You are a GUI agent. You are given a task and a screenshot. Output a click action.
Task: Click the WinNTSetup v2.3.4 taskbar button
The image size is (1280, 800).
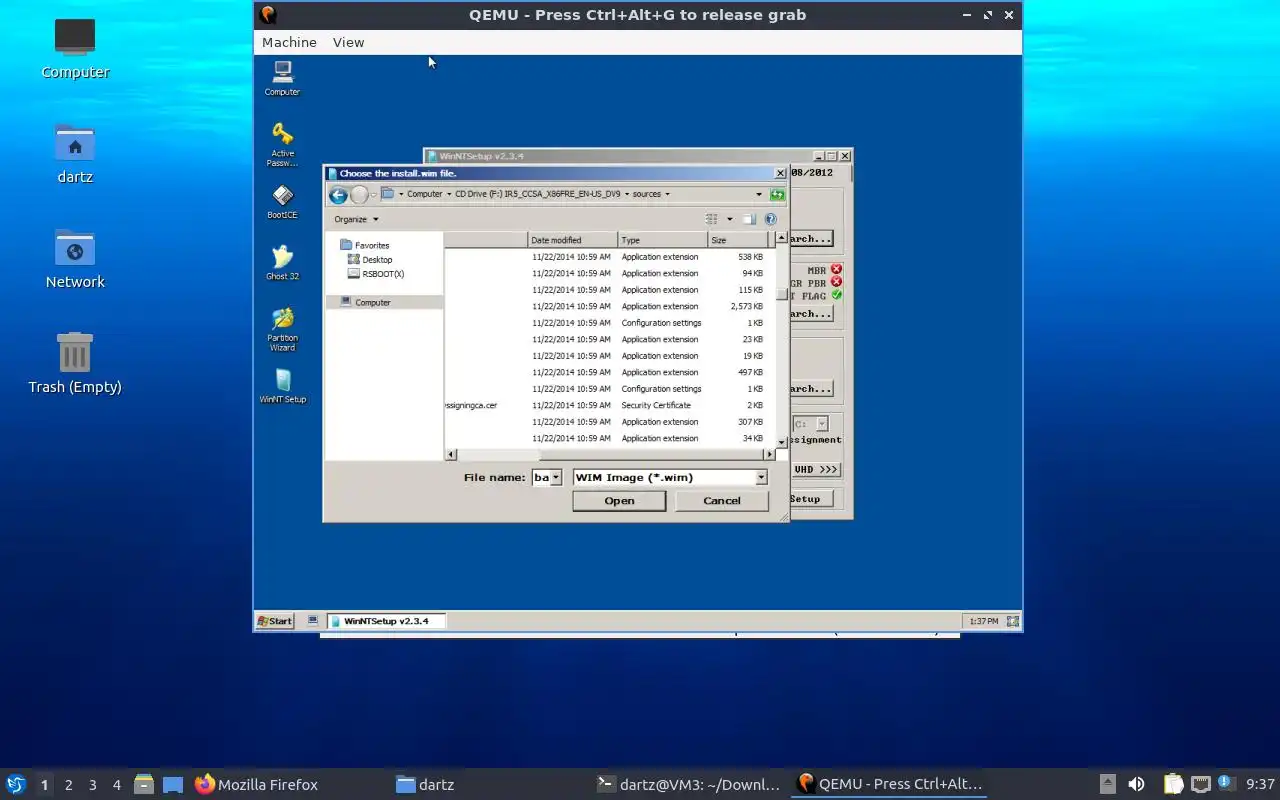(386, 621)
